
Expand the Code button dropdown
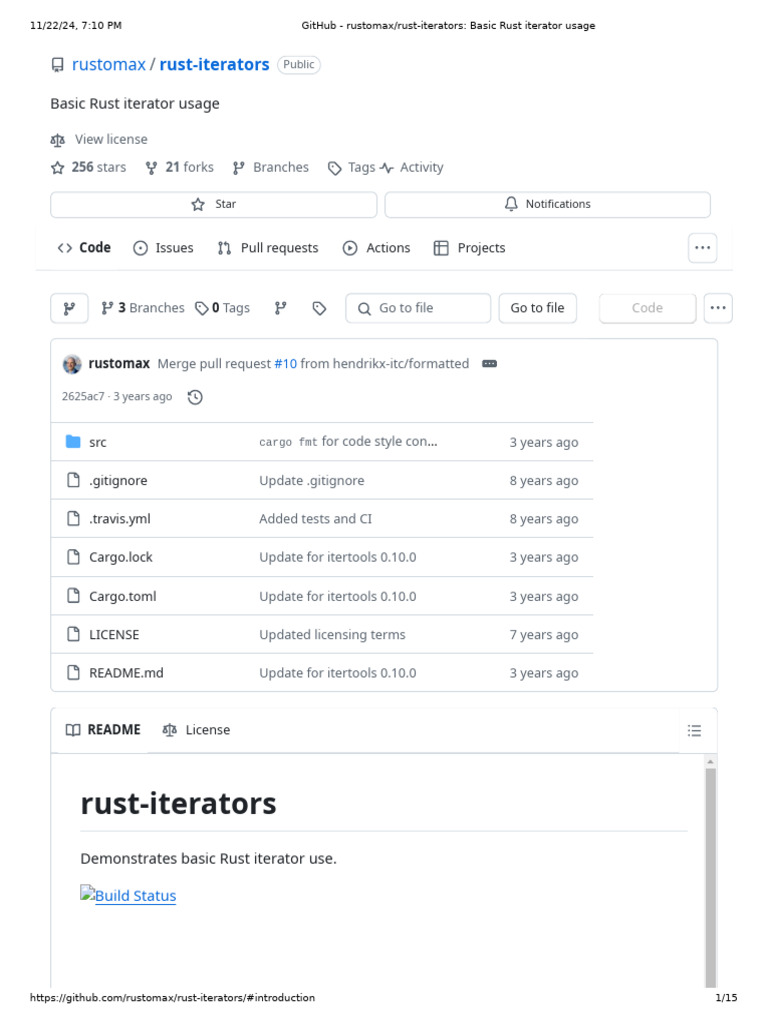[x=647, y=308]
